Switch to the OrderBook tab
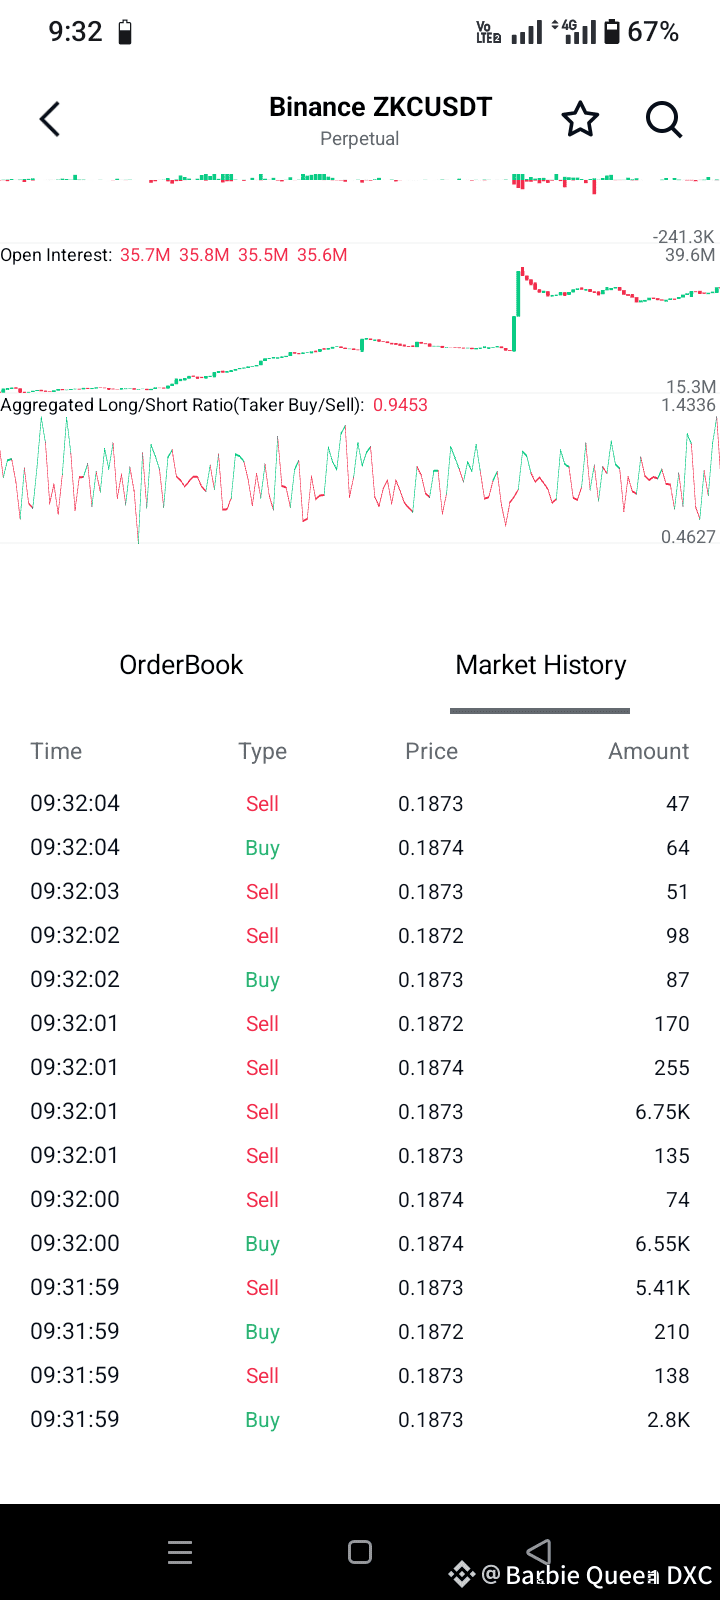The width and height of the screenshot is (720, 1600). click(x=181, y=665)
